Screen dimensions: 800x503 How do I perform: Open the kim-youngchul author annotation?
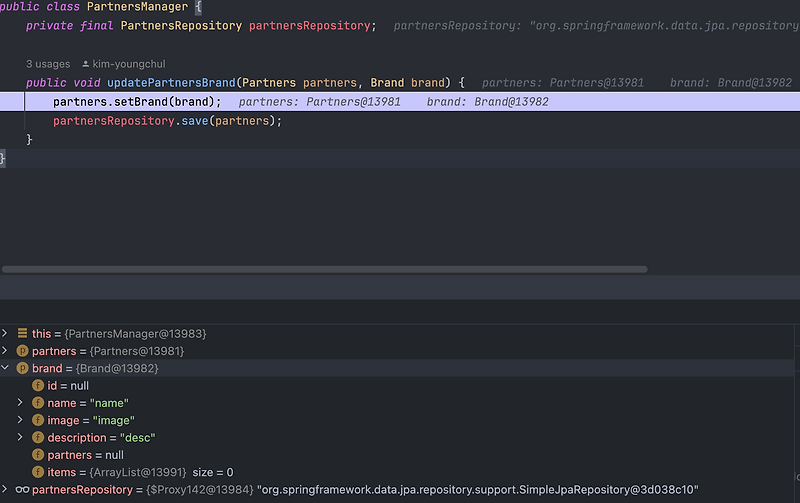129,64
